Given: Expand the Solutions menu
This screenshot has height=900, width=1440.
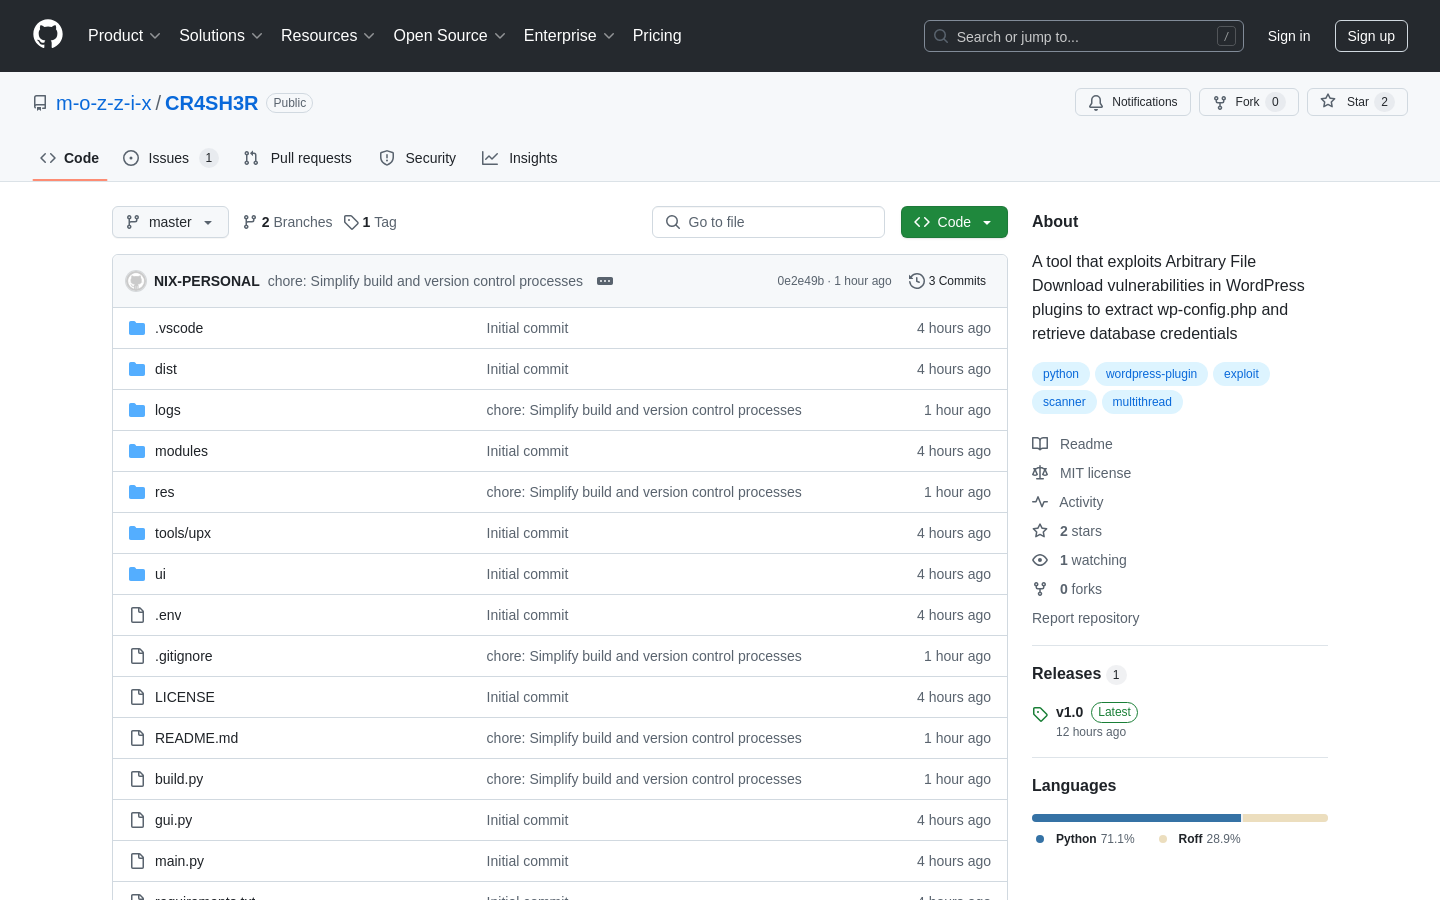Looking at the screenshot, I should pos(221,36).
